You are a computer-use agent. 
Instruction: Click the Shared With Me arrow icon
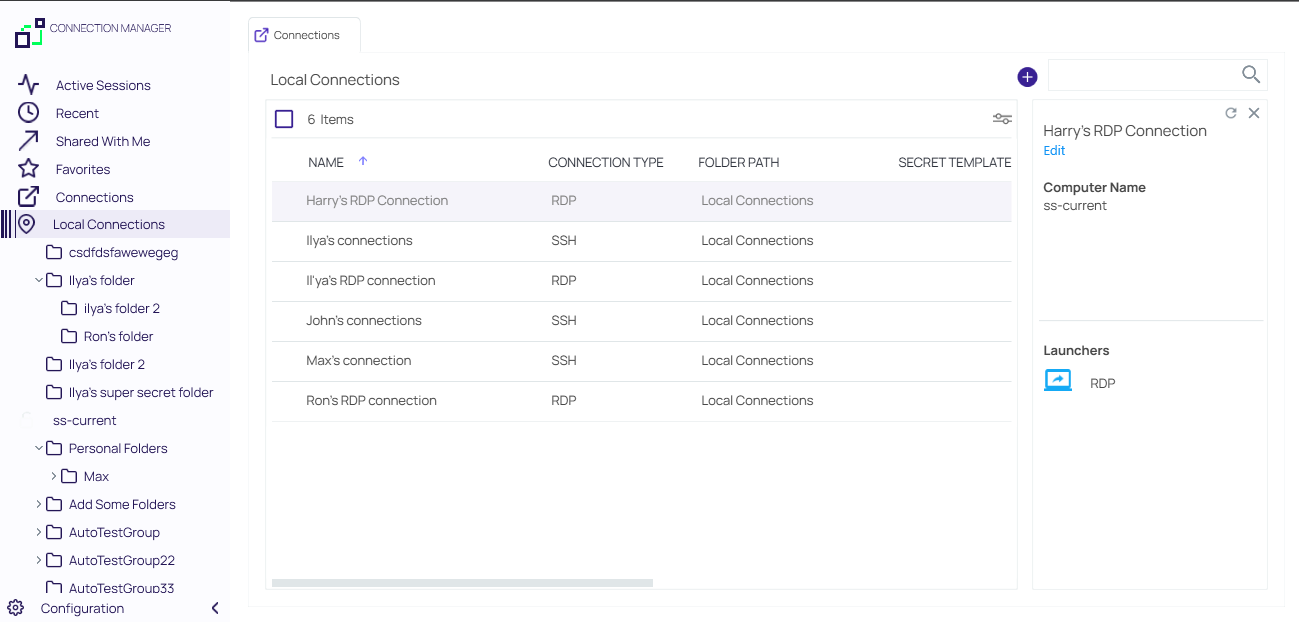(x=29, y=141)
